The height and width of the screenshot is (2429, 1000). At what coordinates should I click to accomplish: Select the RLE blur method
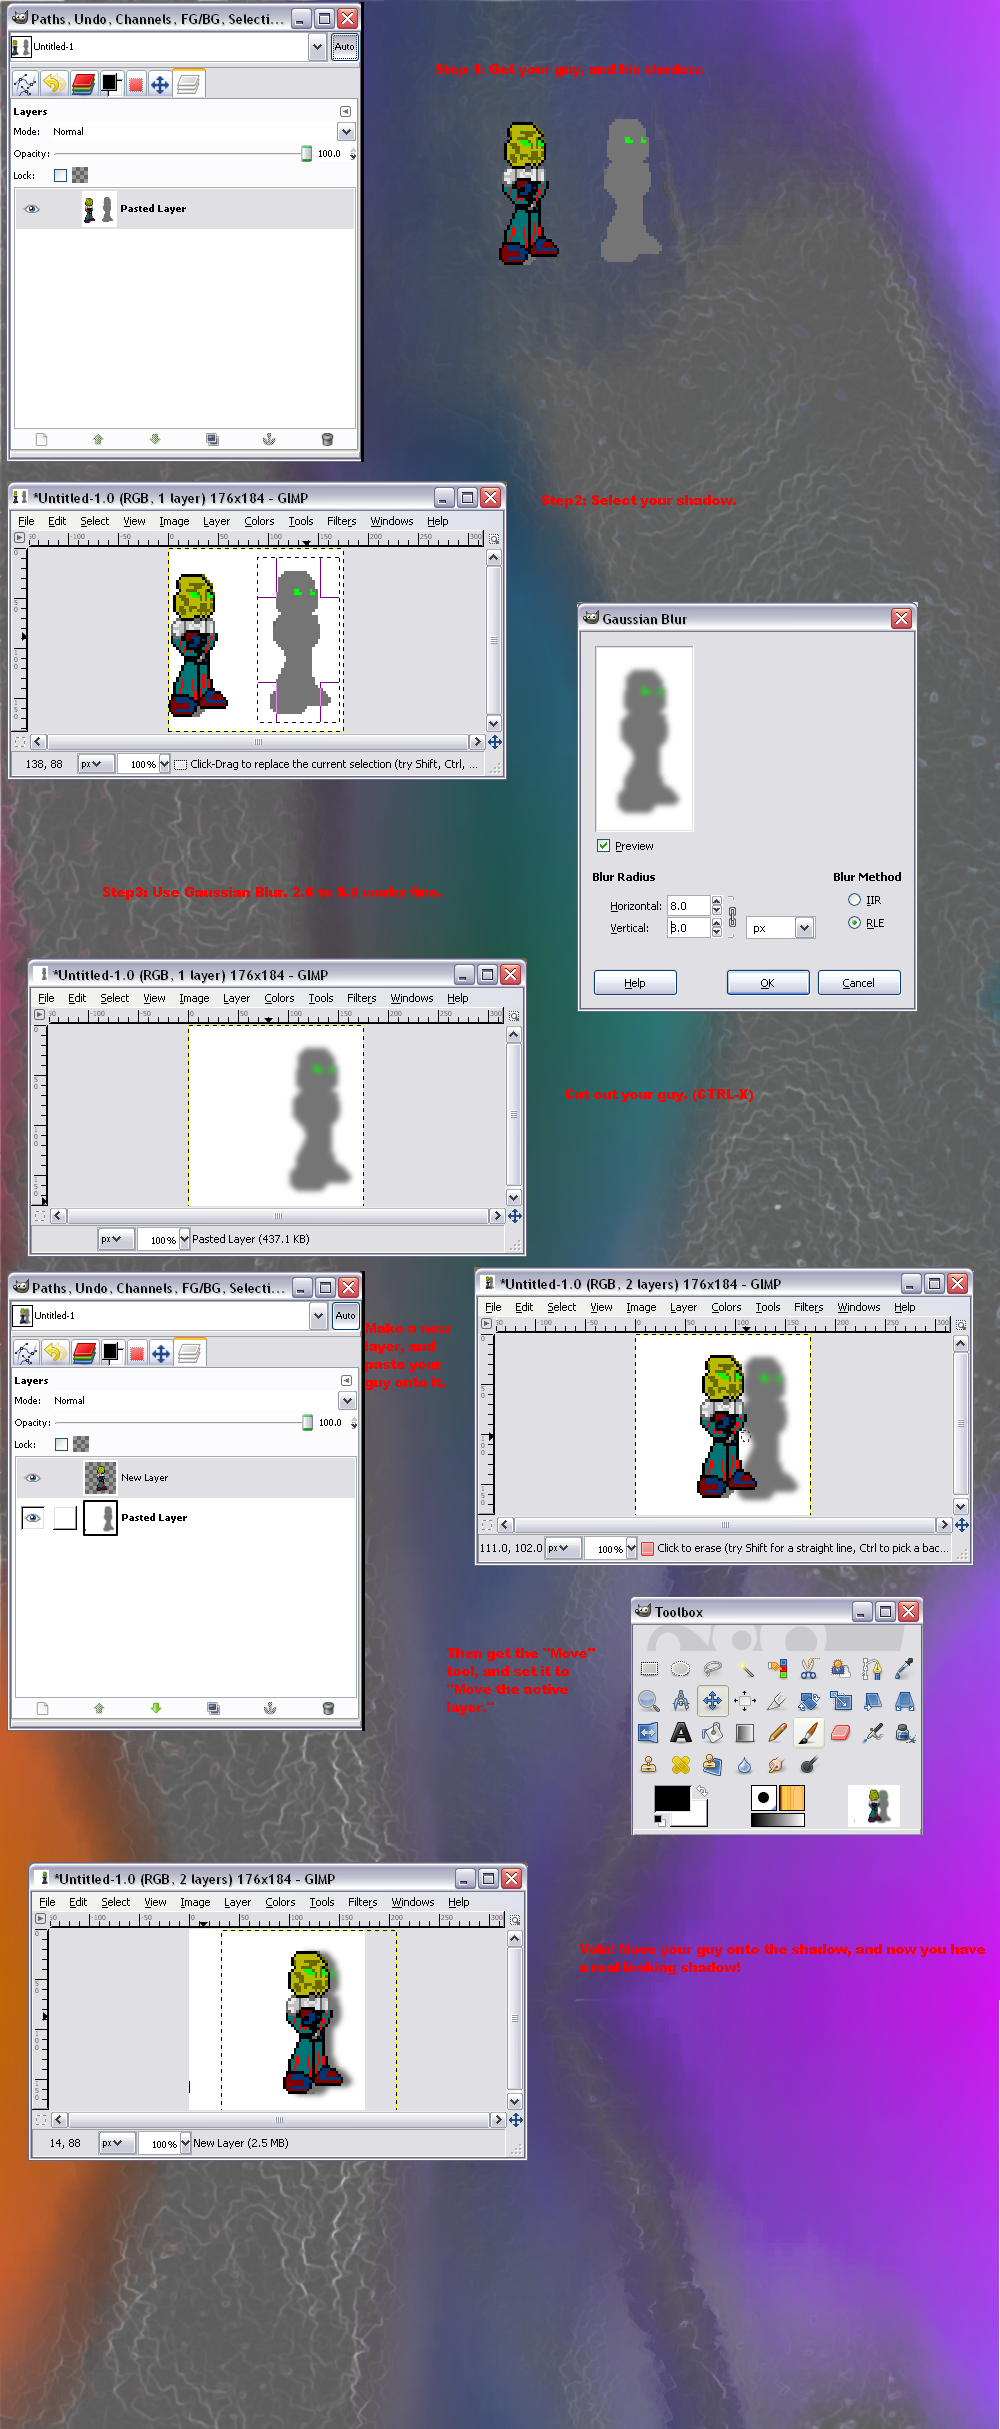click(854, 923)
